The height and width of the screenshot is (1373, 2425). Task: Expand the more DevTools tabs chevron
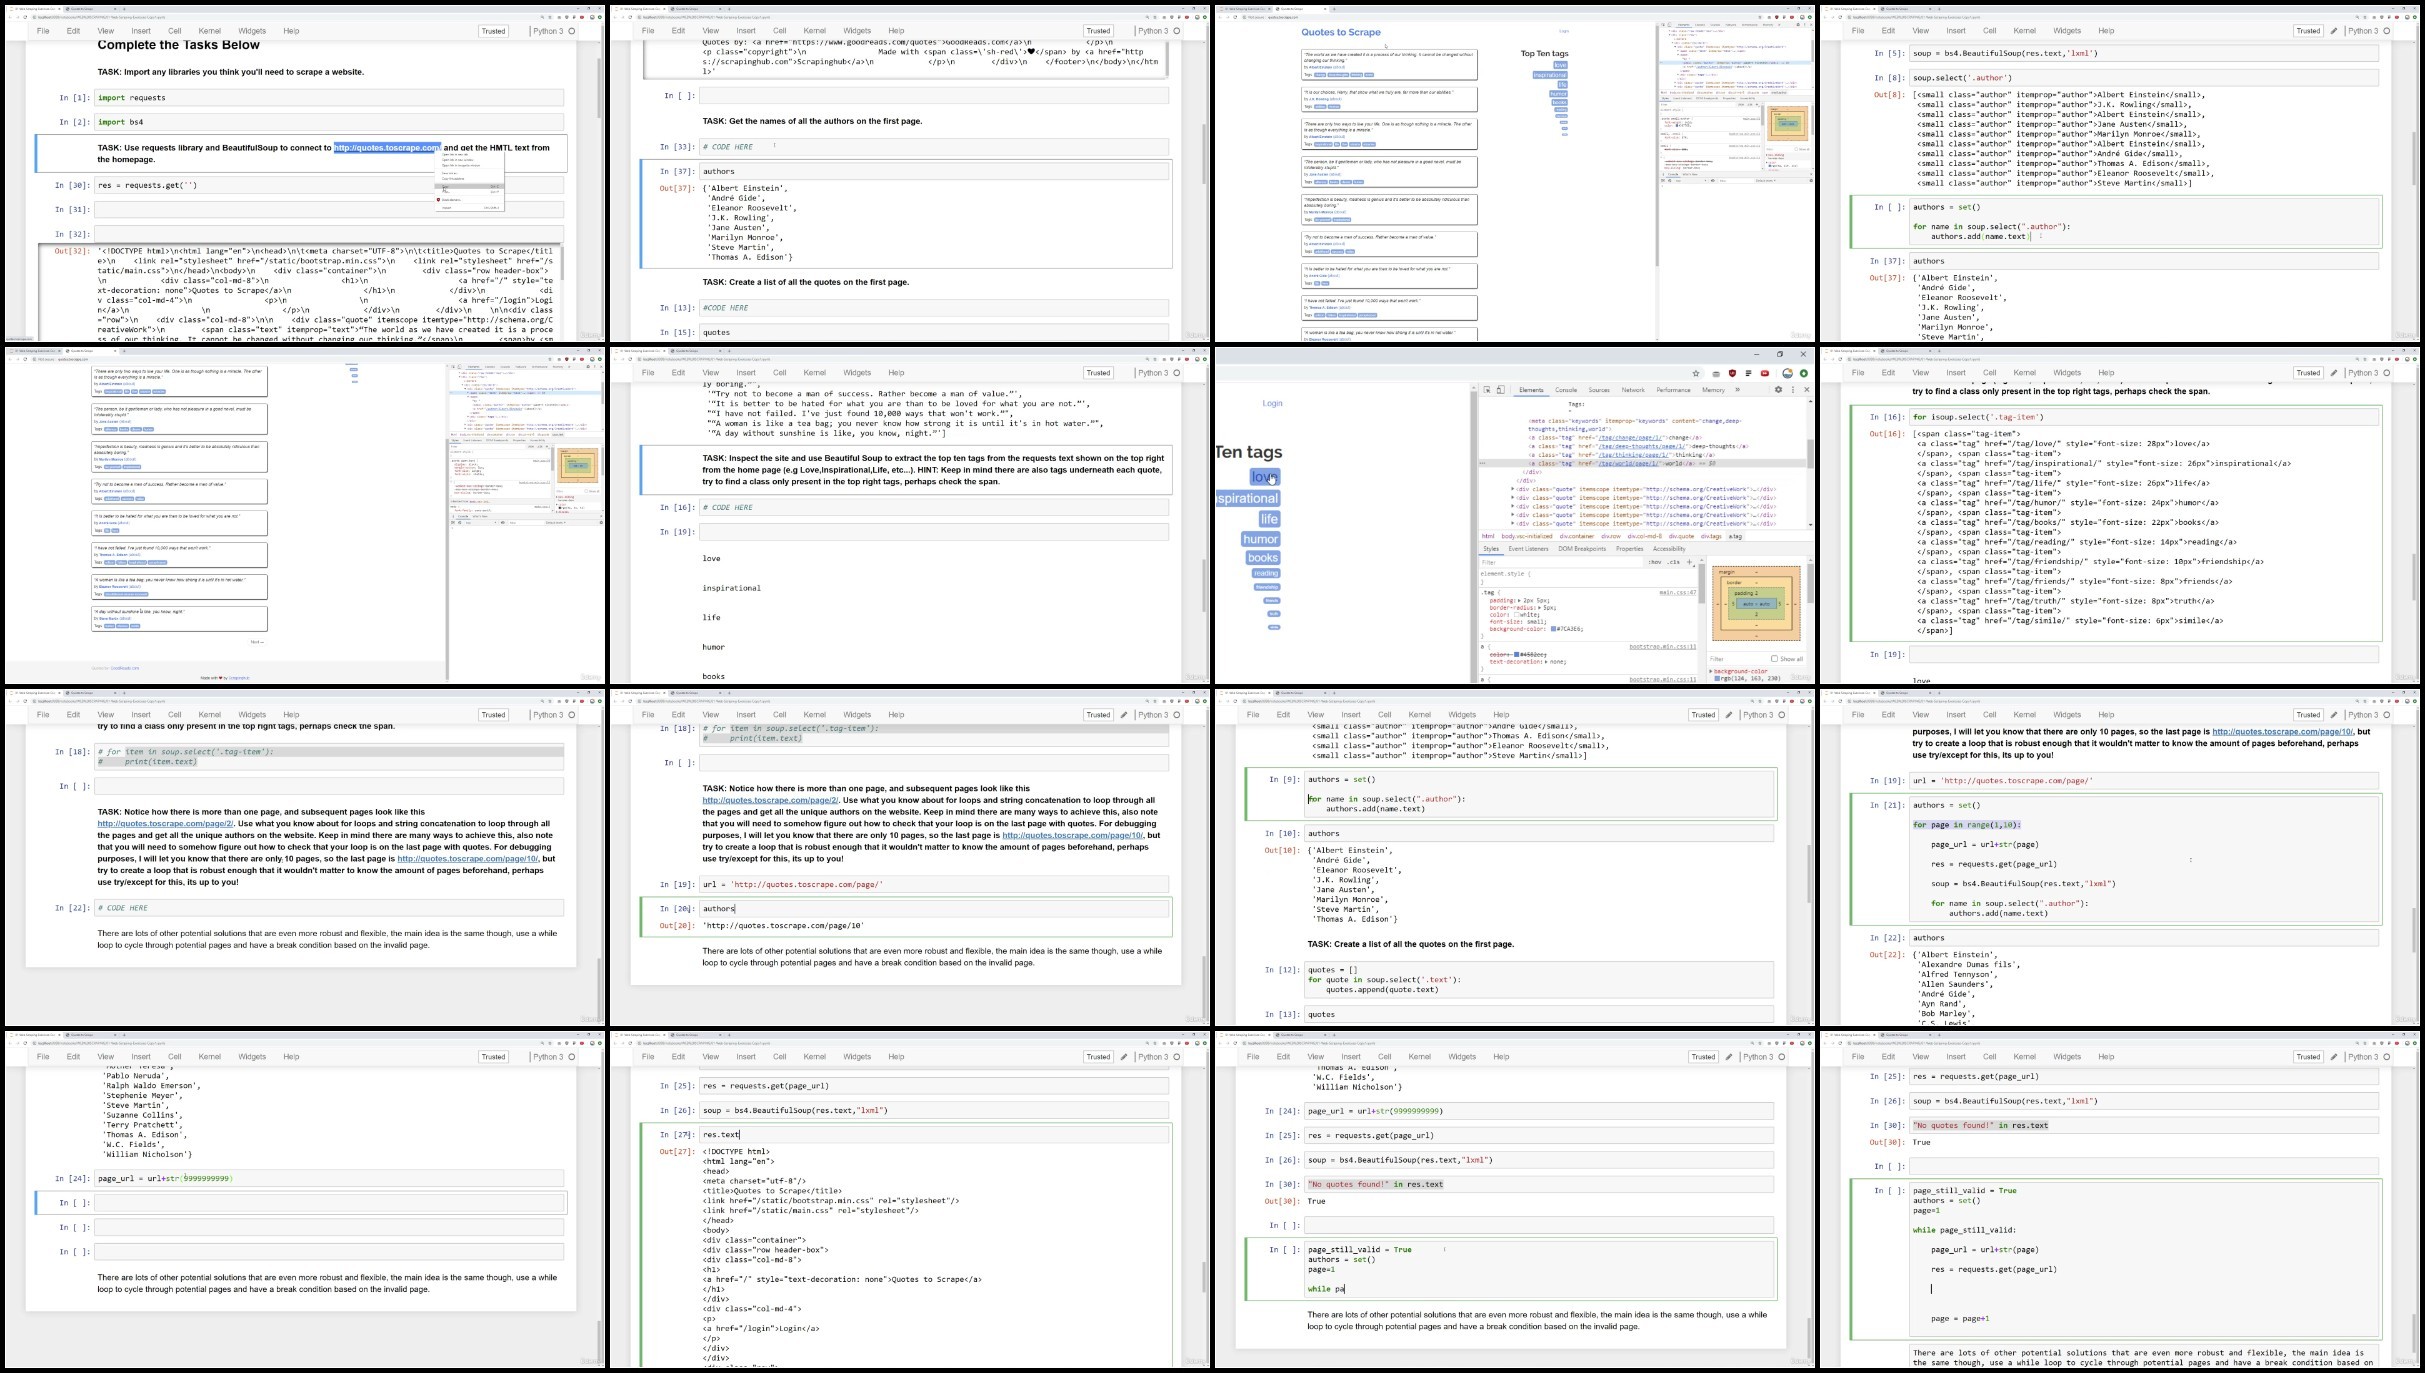(1737, 390)
